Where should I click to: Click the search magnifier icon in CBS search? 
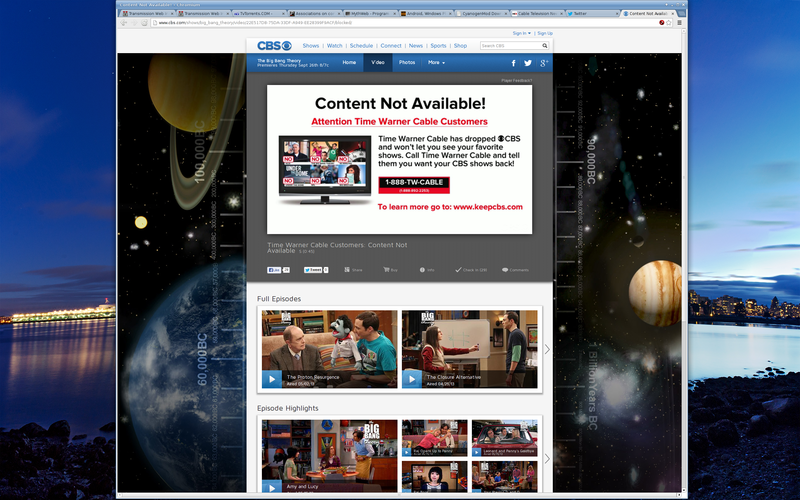point(544,46)
